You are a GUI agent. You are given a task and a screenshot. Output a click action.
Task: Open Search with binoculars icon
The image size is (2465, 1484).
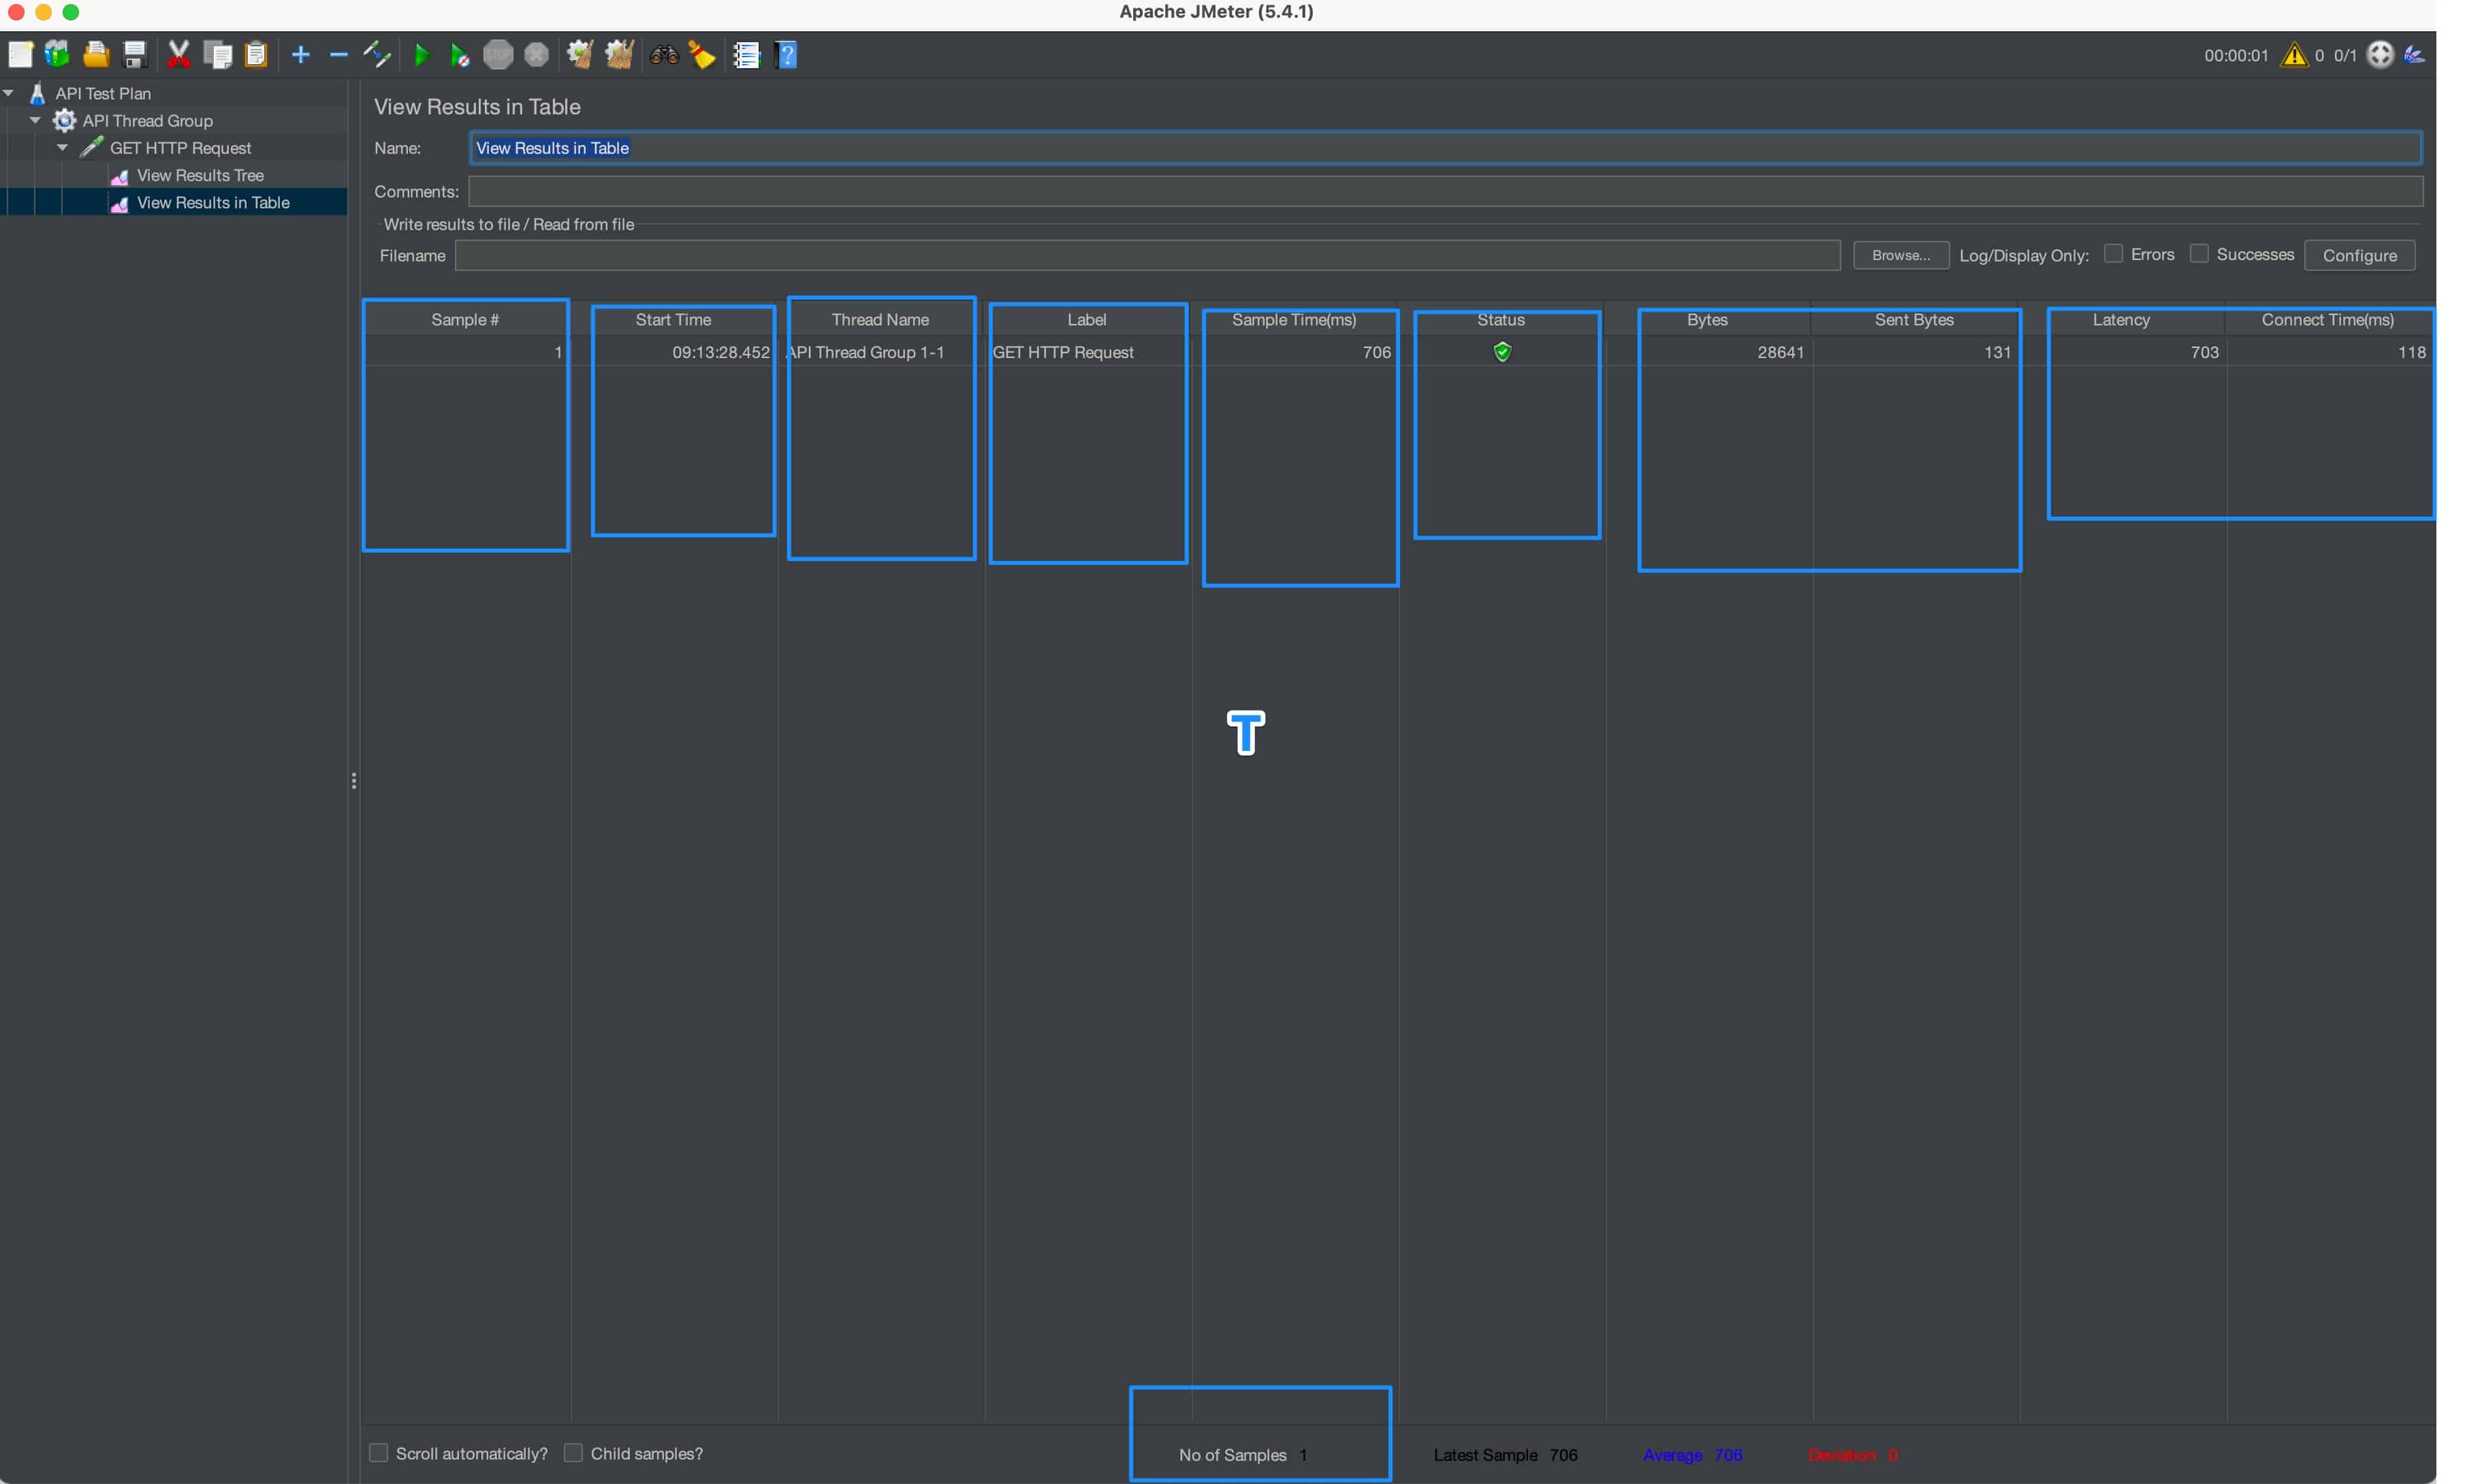pyautogui.click(x=664, y=55)
